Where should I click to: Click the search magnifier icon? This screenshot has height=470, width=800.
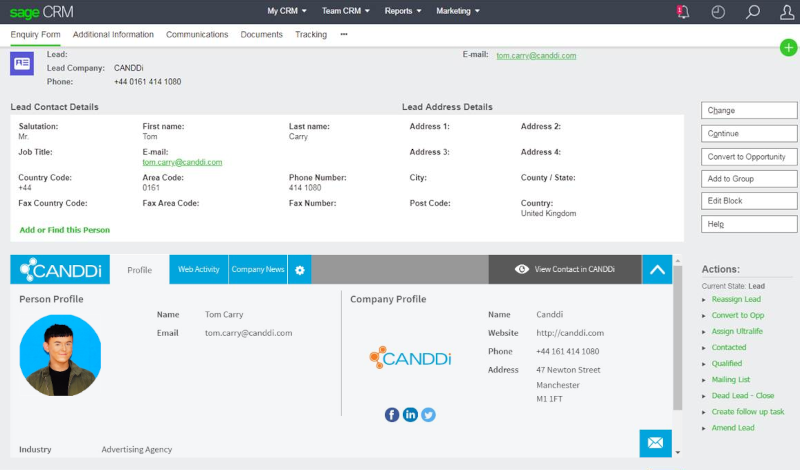[753, 12]
